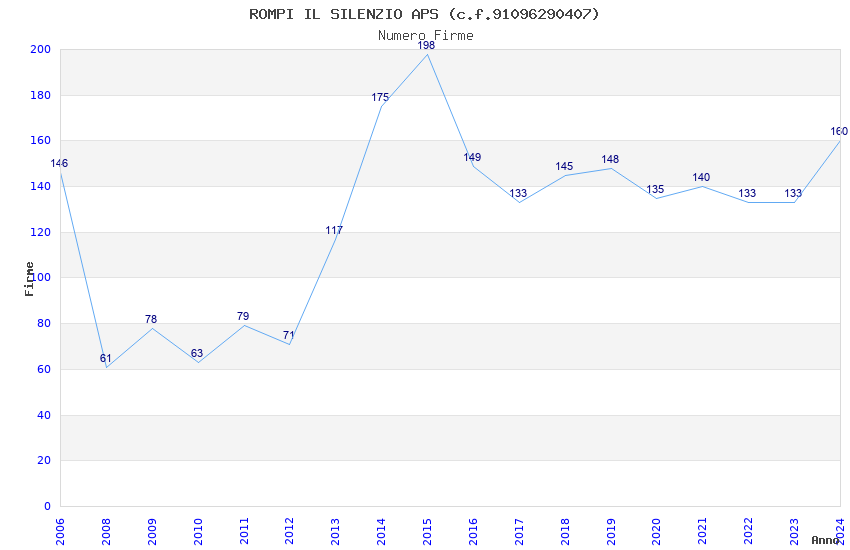Select the 135 data label for 2020

[655, 189]
